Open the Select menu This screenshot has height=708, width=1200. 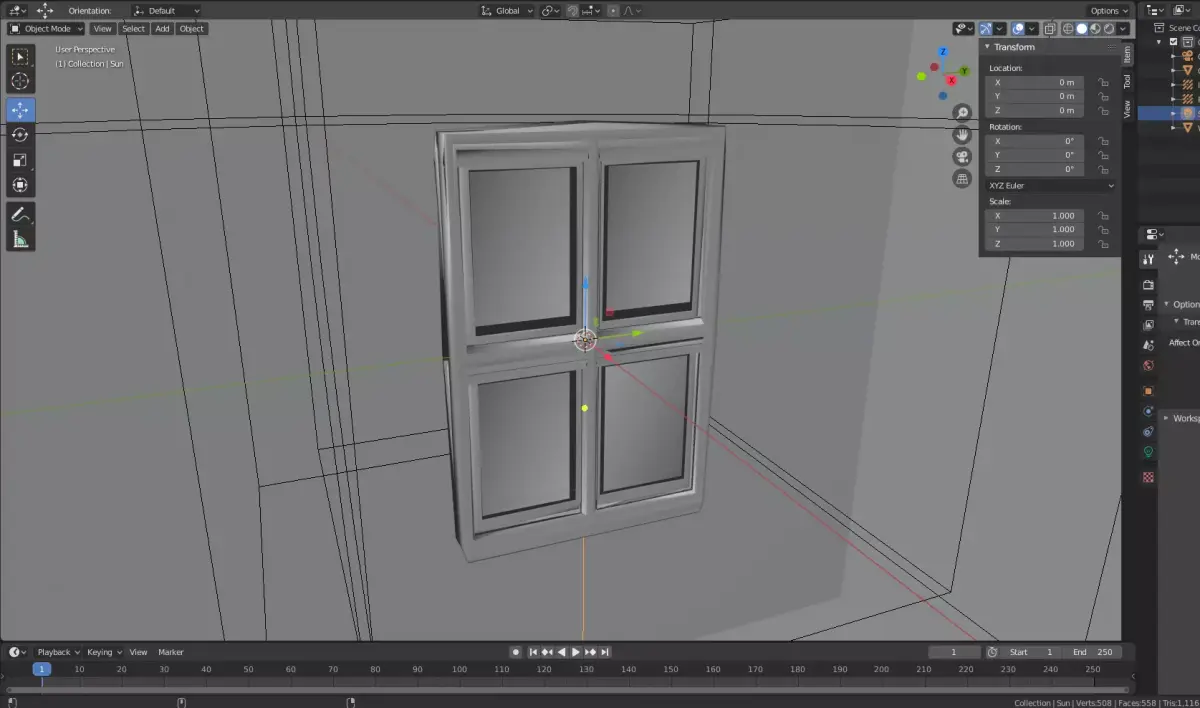pos(134,29)
